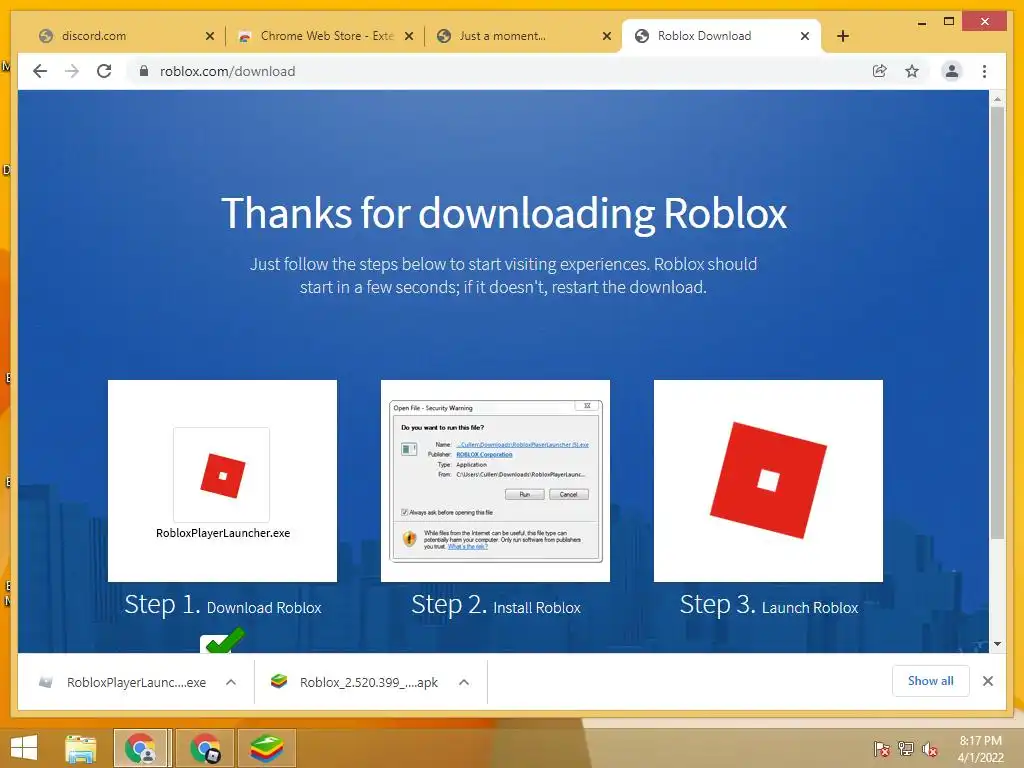The height and width of the screenshot is (768, 1024).
Task: Click the page vertical scrollbar
Action: pos(997,323)
